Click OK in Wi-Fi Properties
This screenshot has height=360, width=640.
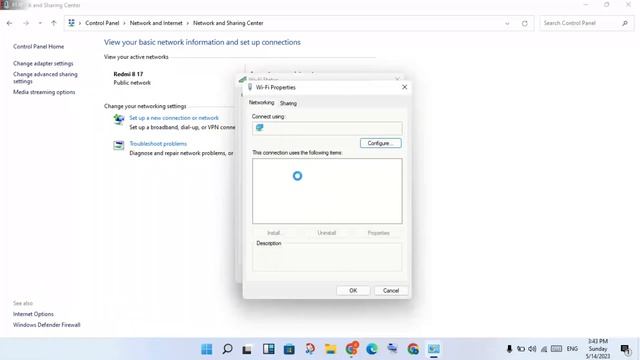click(353, 291)
